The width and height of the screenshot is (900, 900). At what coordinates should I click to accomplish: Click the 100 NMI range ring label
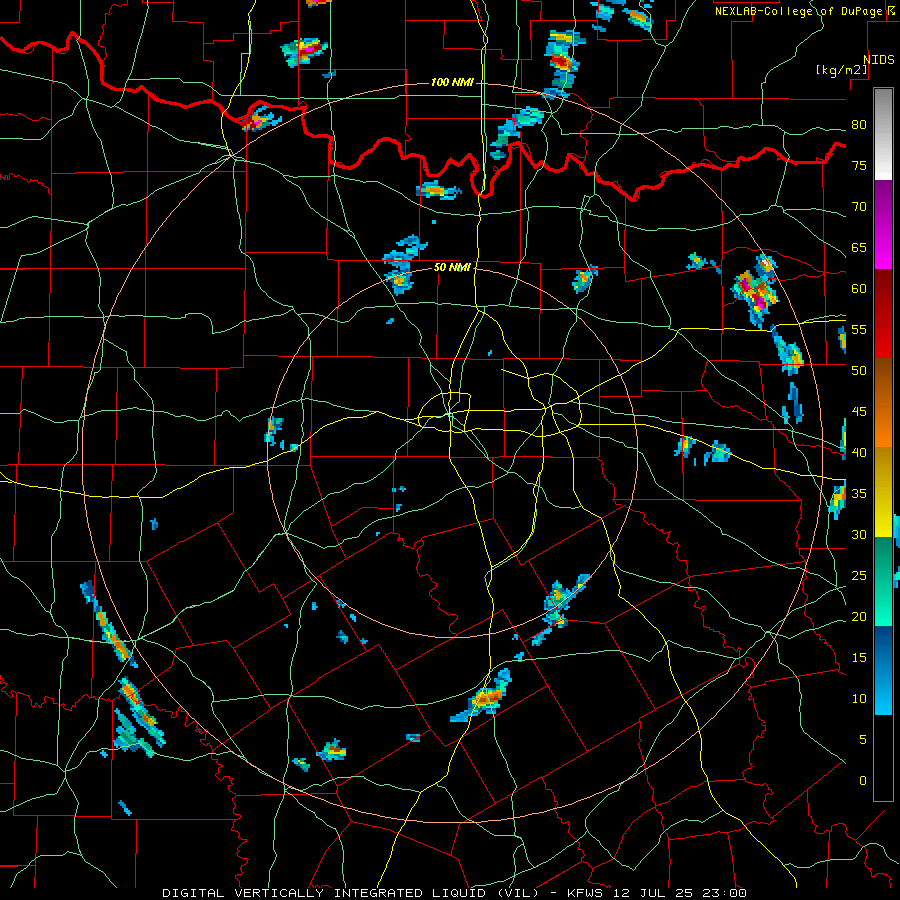pyautogui.click(x=452, y=83)
